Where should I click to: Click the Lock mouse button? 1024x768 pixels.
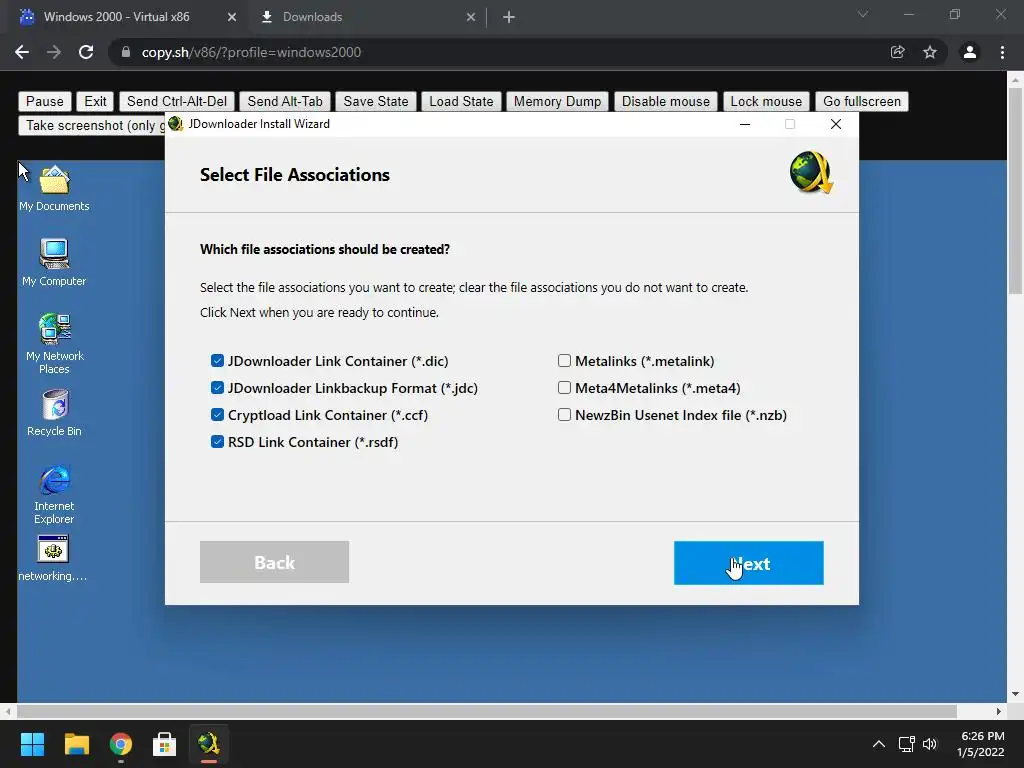(766, 101)
